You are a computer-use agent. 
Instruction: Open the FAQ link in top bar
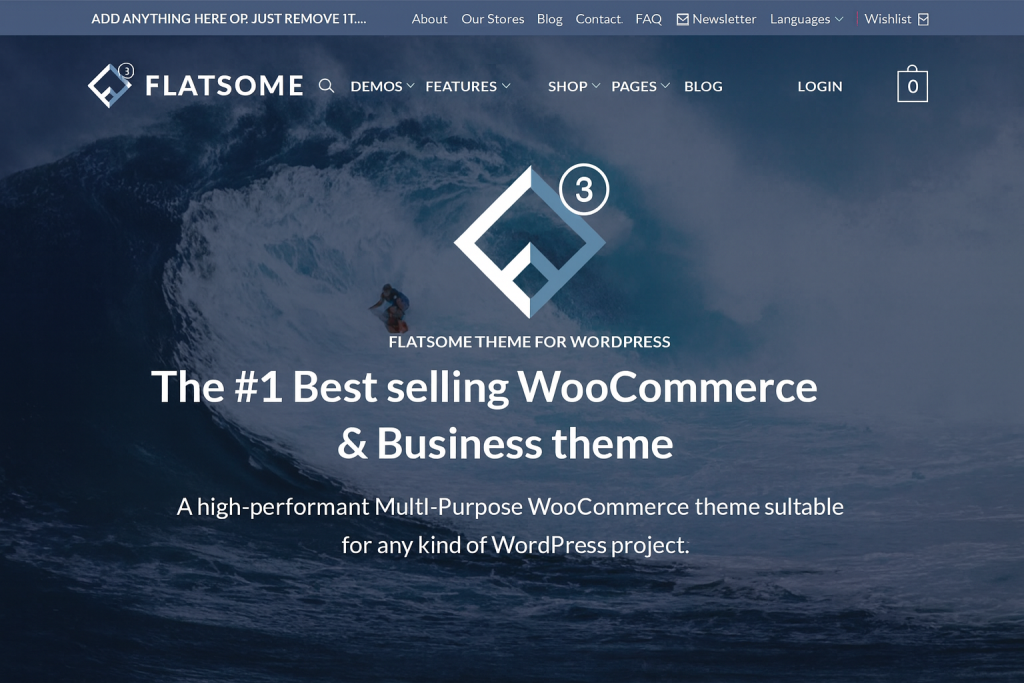[x=648, y=19]
